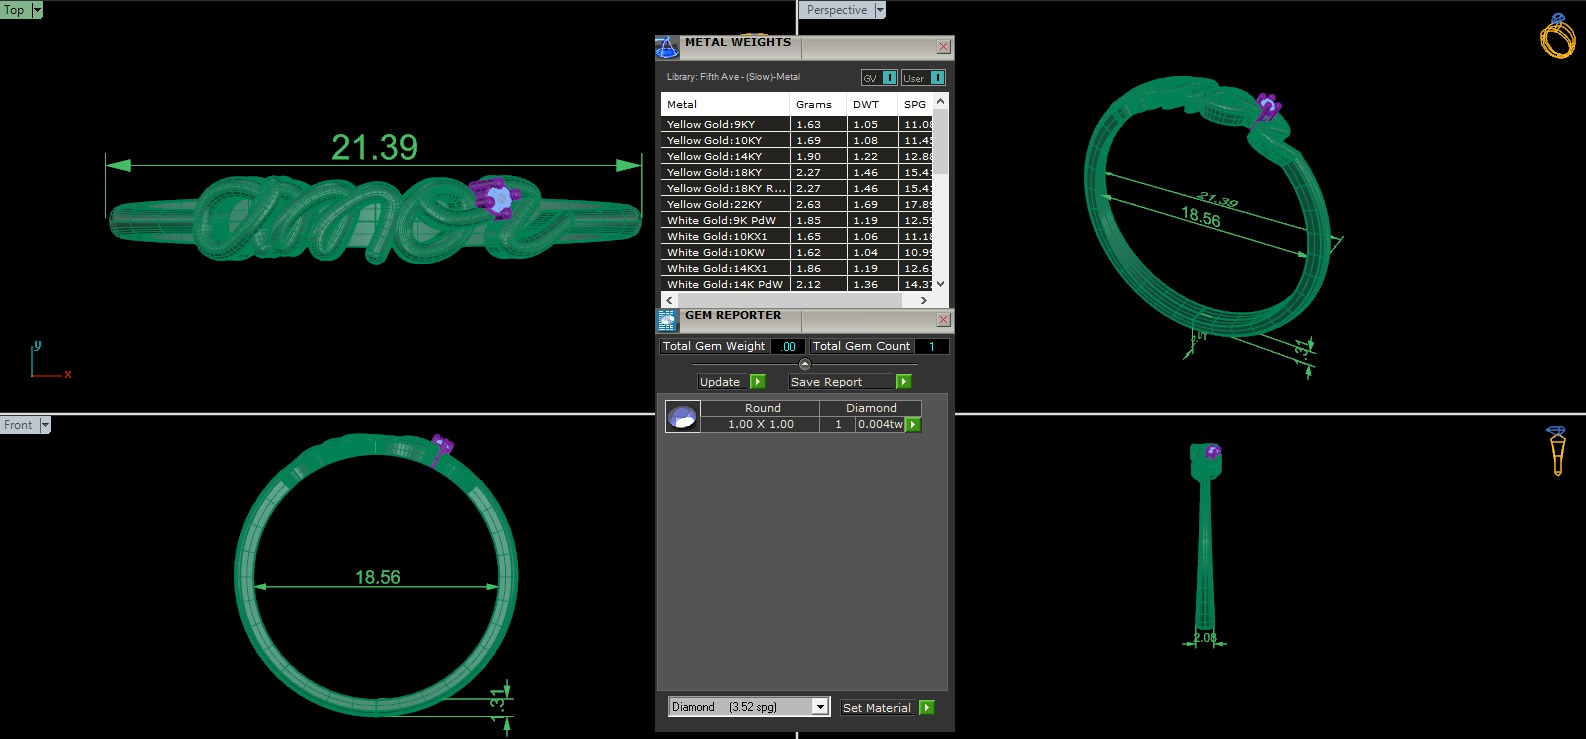Select the White Gold:10KX1 row
This screenshot has width=1586, height=739.
797,236
